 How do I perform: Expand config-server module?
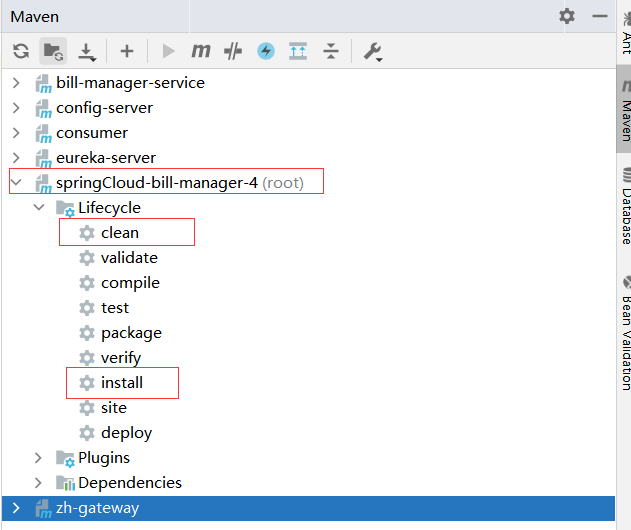coord(16,108)
